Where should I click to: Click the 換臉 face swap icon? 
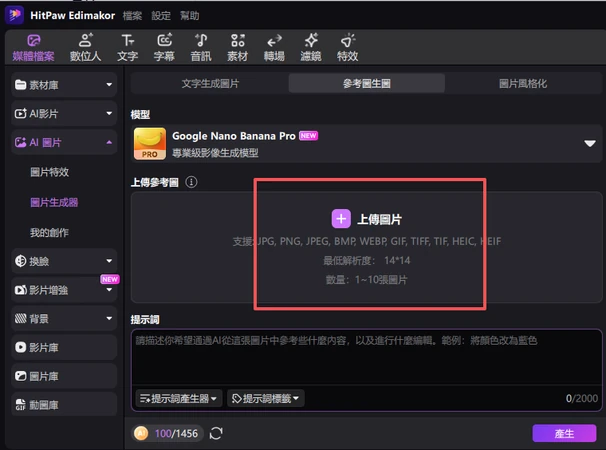pyautogui.click(x=20, y=261)
